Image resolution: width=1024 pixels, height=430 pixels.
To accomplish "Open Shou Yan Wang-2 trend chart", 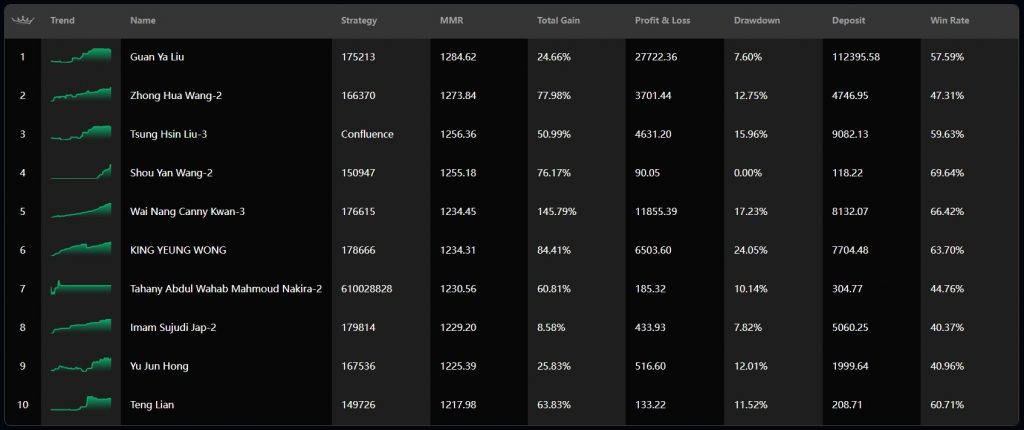I will coord(81,172).
